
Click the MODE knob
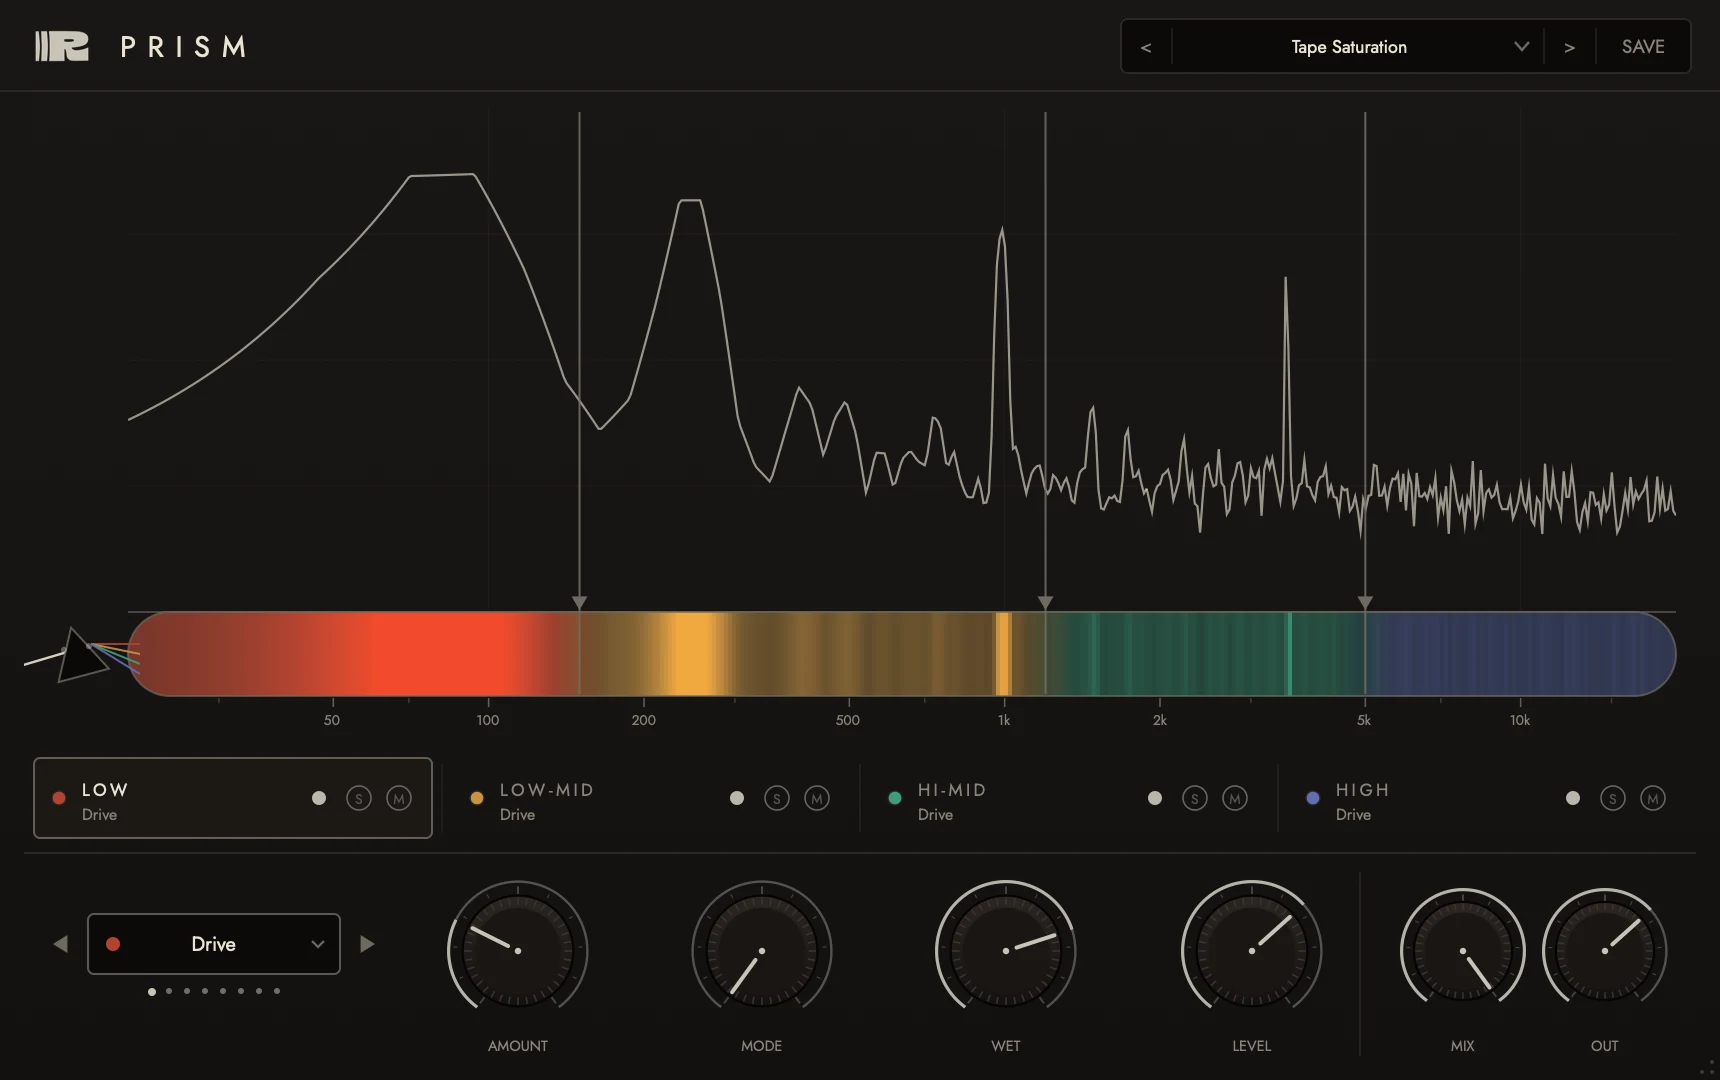click(x=762, y=950)
